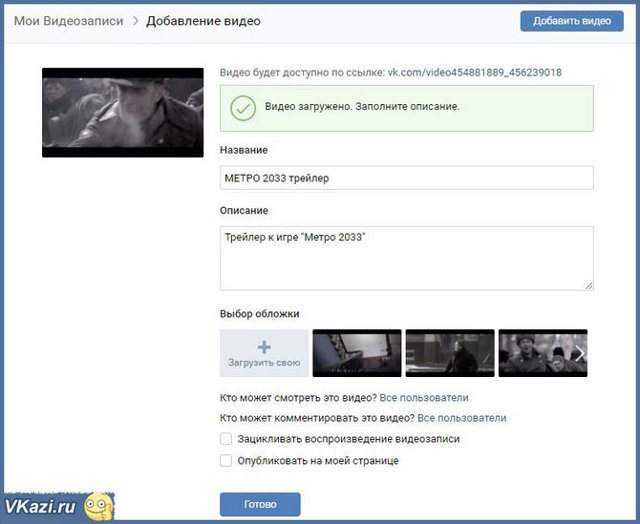This screenshot has width=640, height=524.
Task: Click the Описание text area resize handle
Action: point(589,286)
